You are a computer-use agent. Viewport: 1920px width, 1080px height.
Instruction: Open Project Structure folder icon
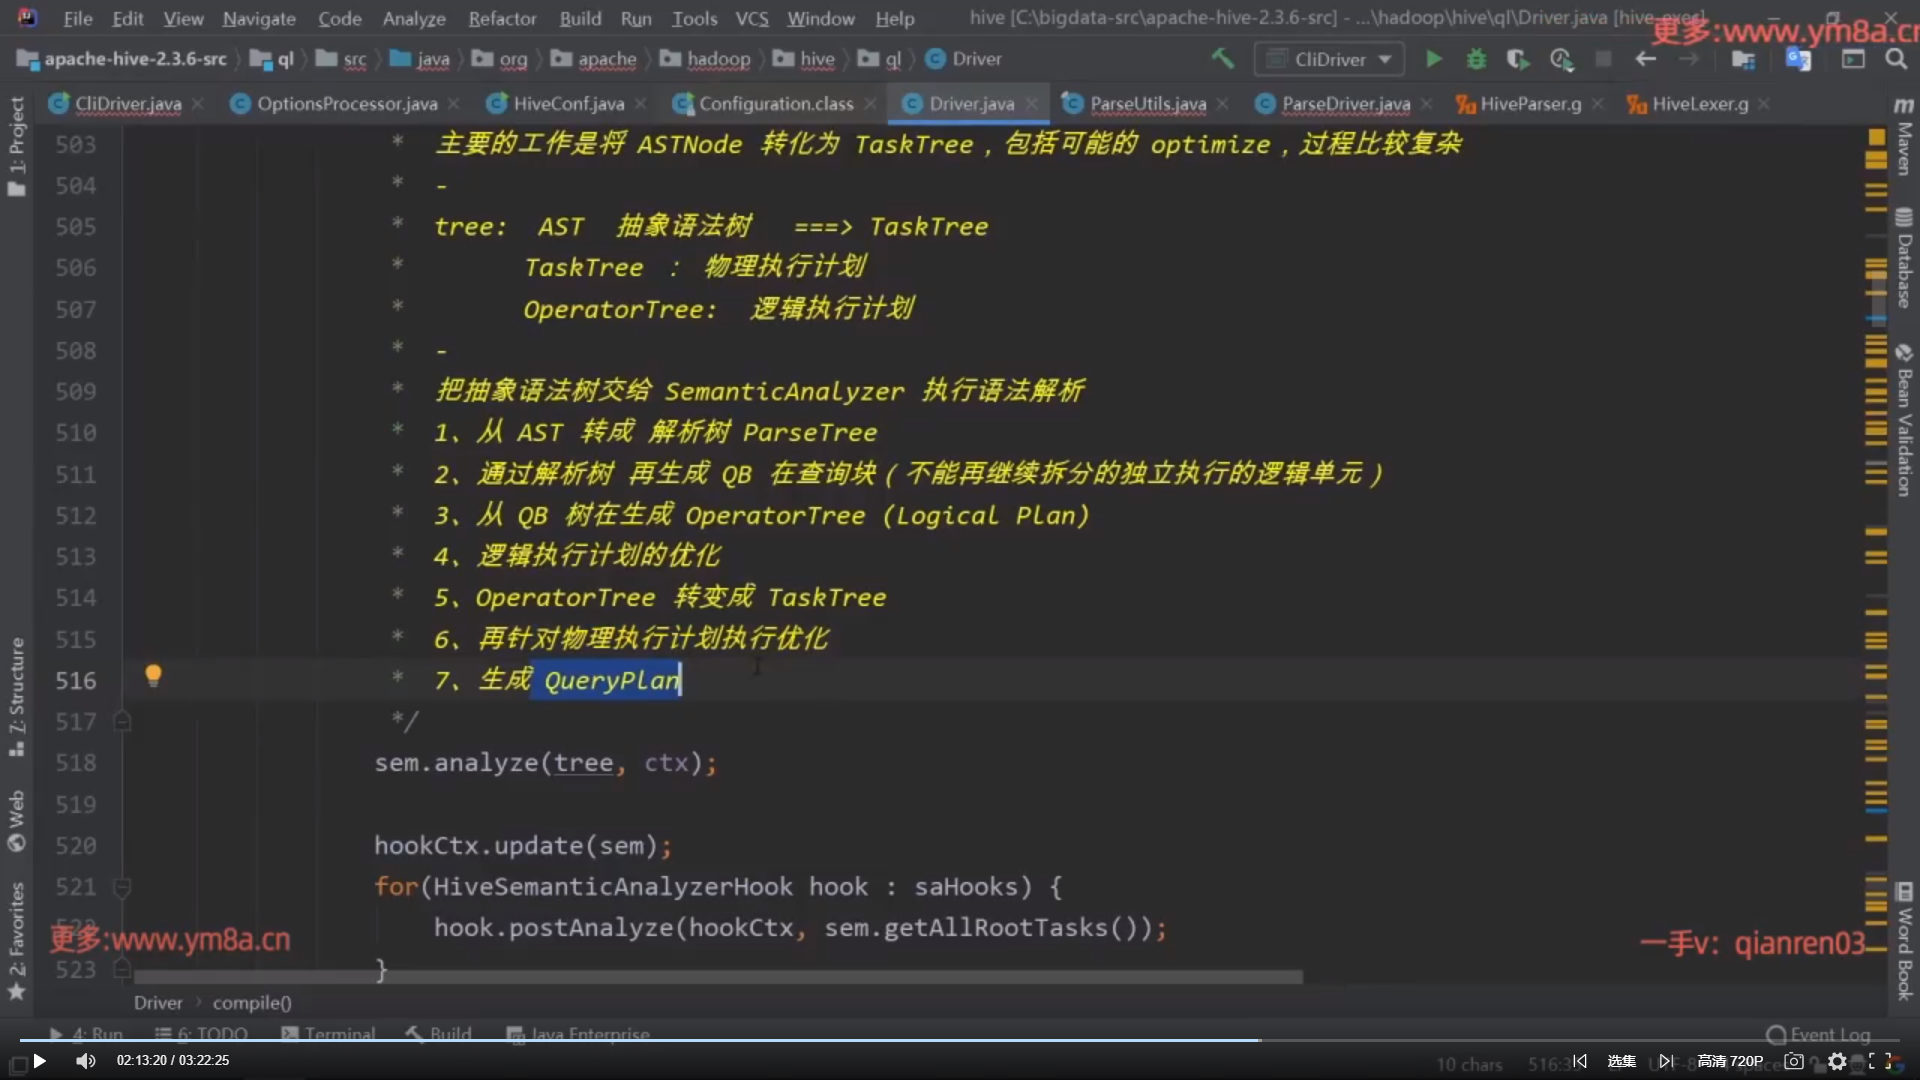1743,59
